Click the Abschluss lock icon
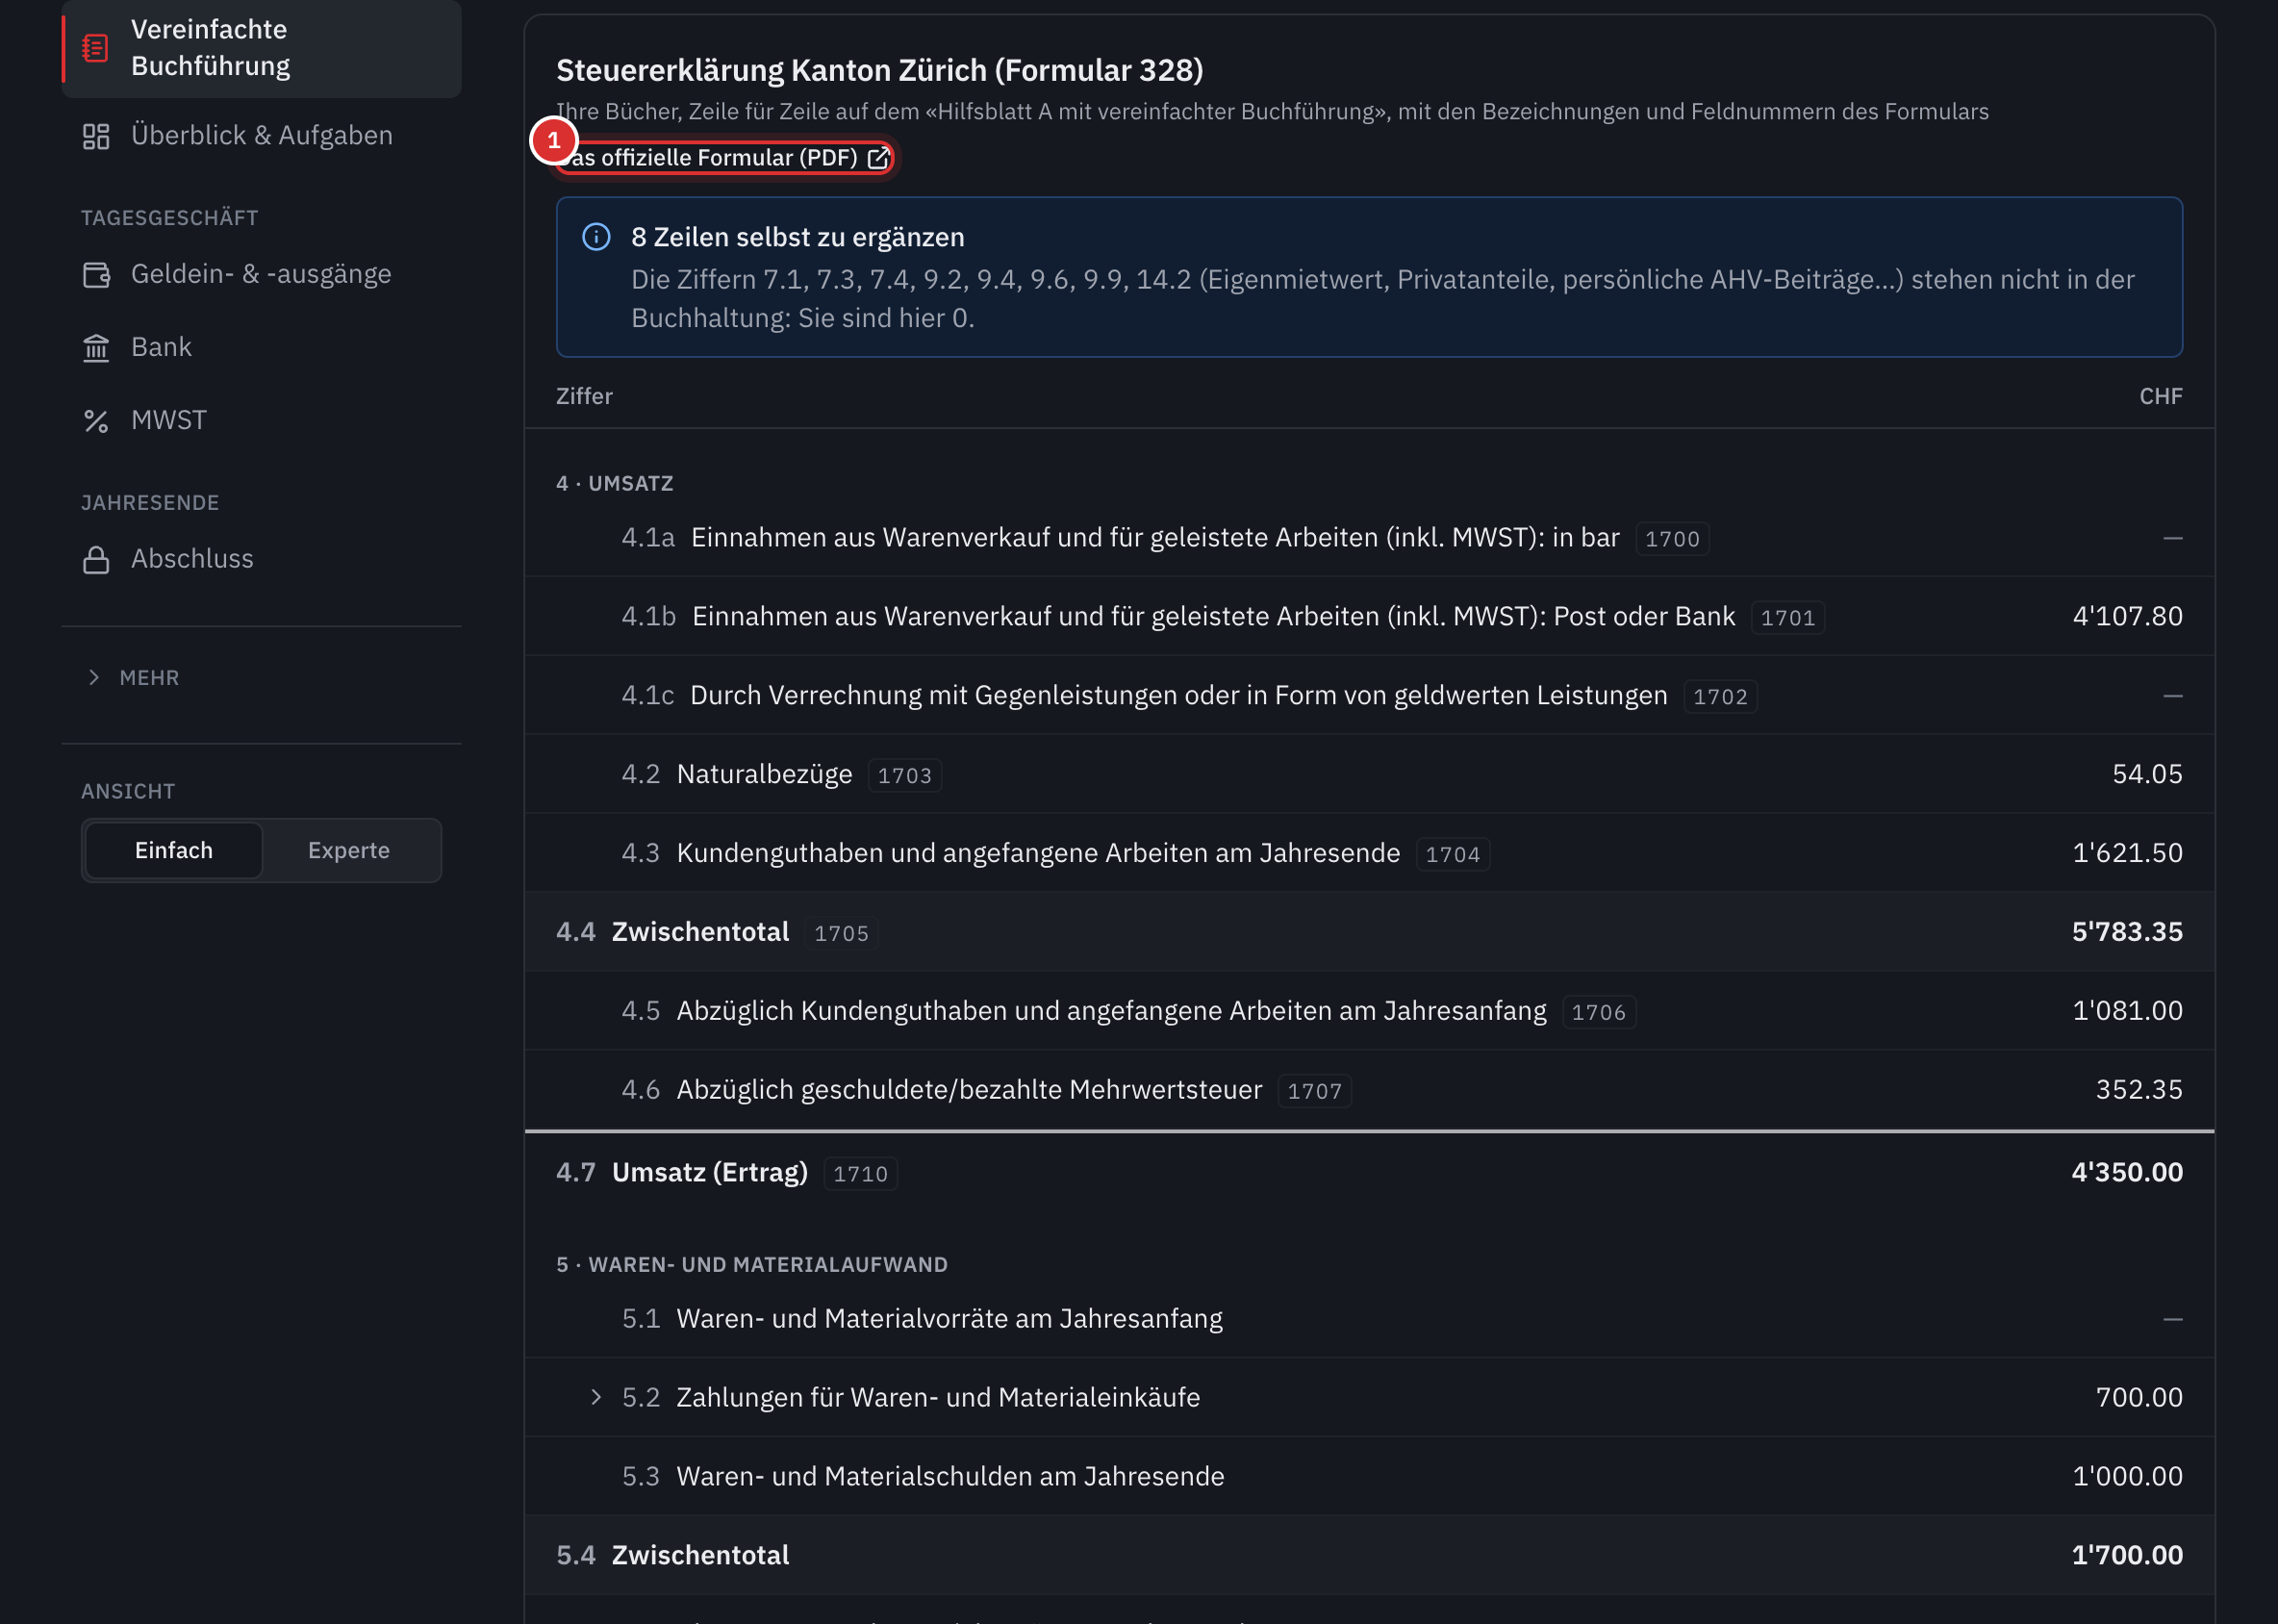Image resolution: width=2278 pixels, height=1624 pixels. 96,559
